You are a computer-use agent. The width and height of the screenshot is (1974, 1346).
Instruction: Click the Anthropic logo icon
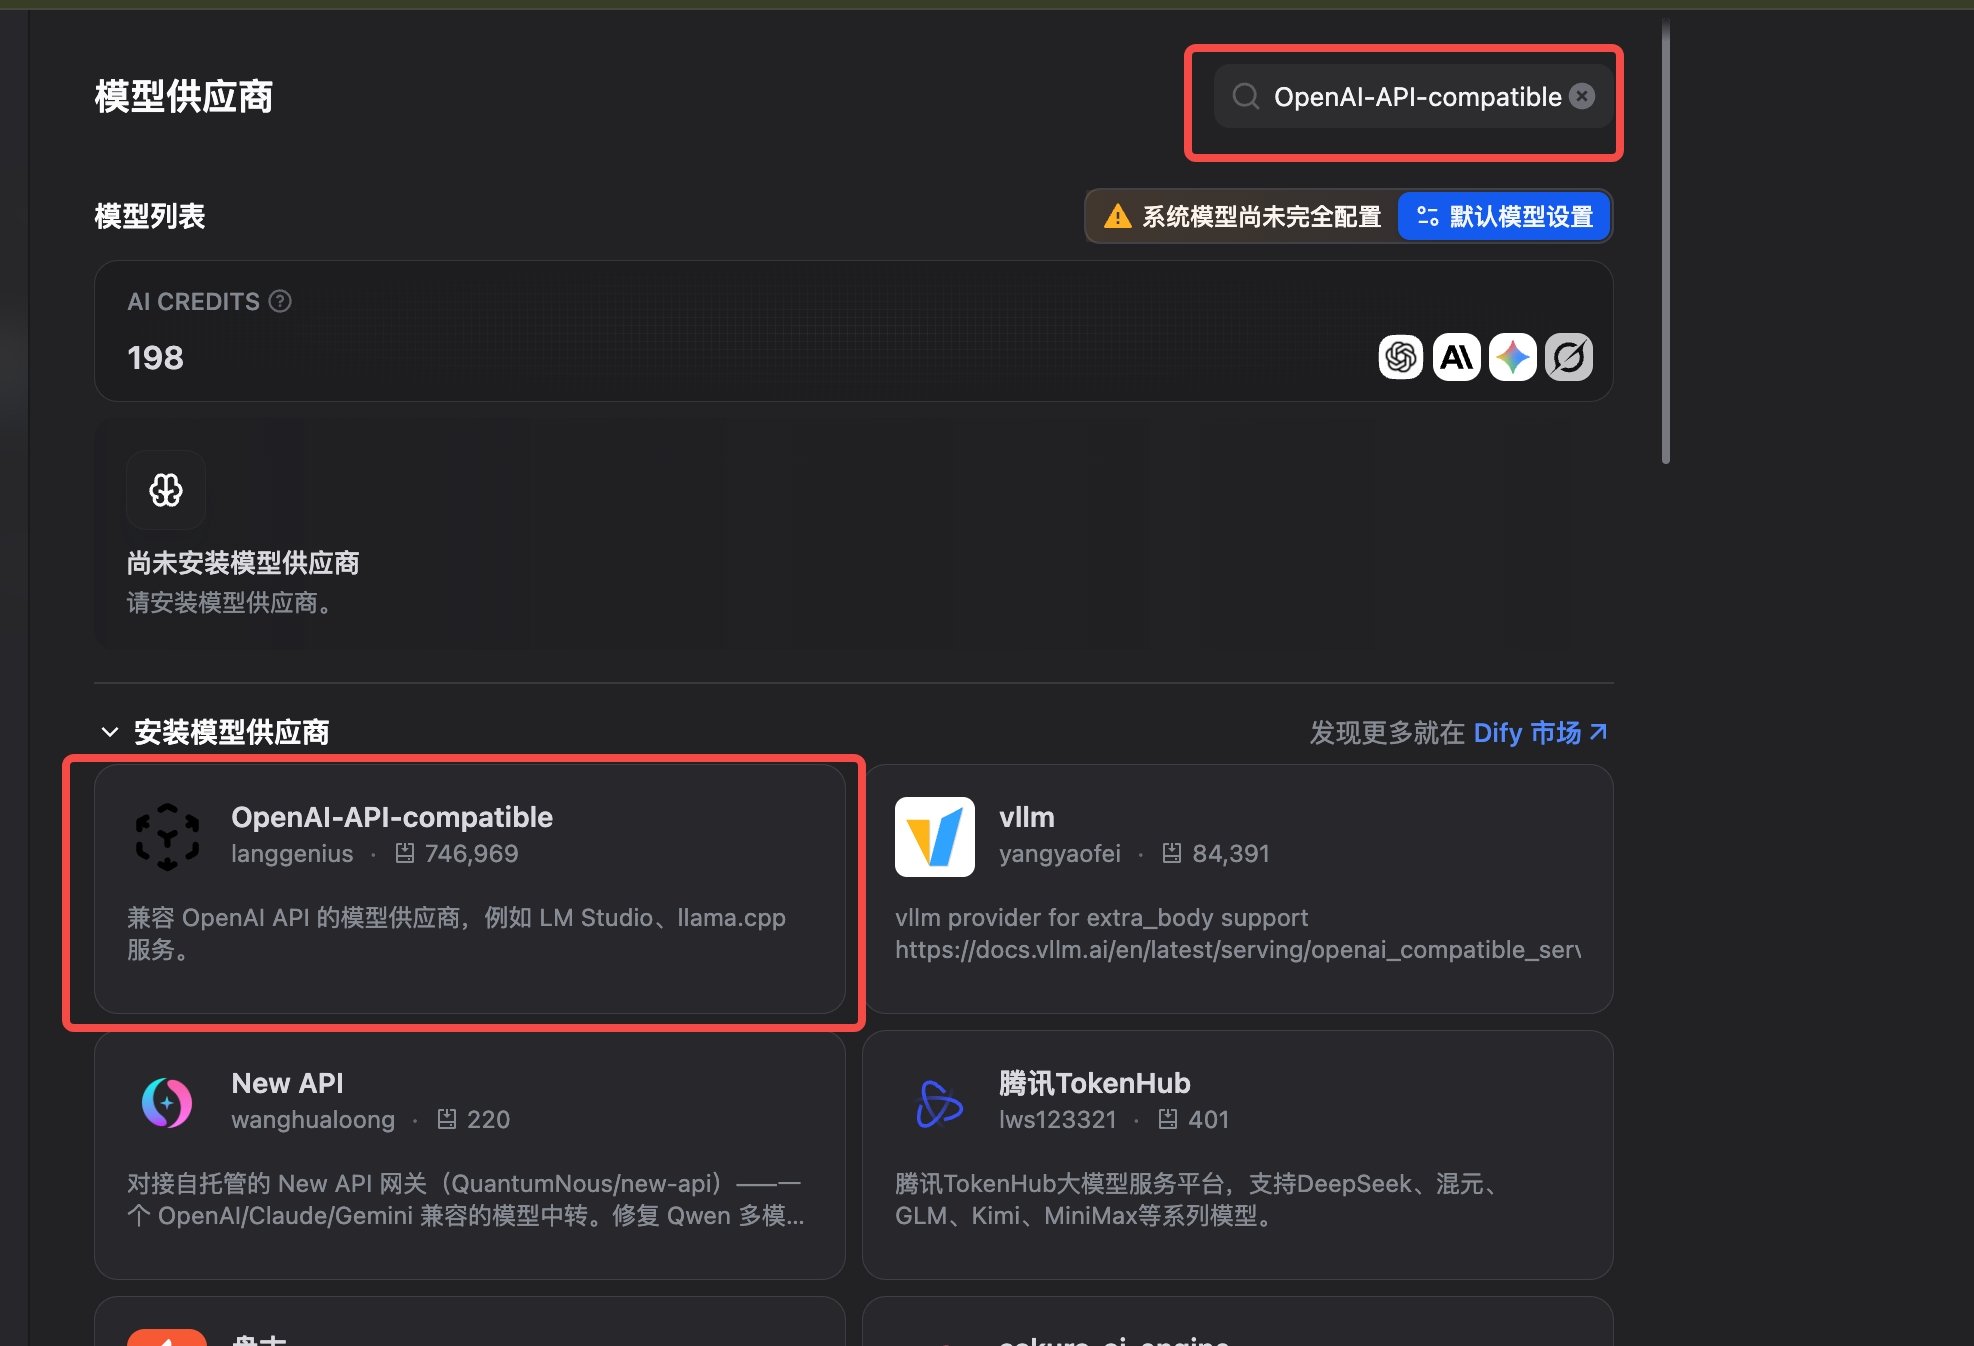tap(1456, 357)
